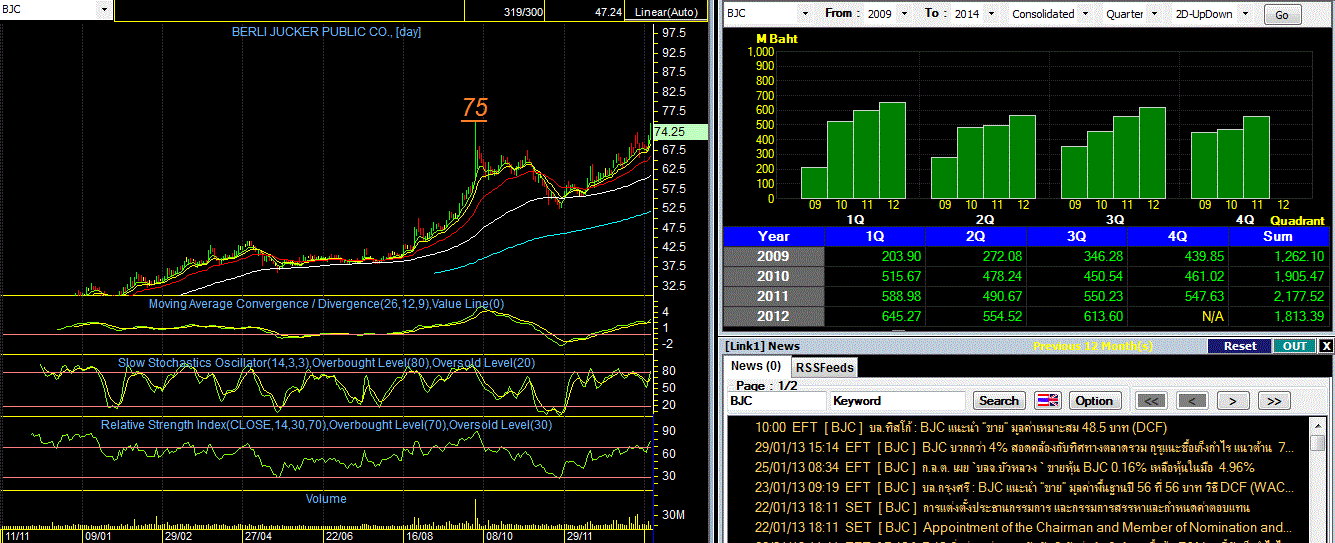Click the 75 price annotation on chart

(474, 107)
